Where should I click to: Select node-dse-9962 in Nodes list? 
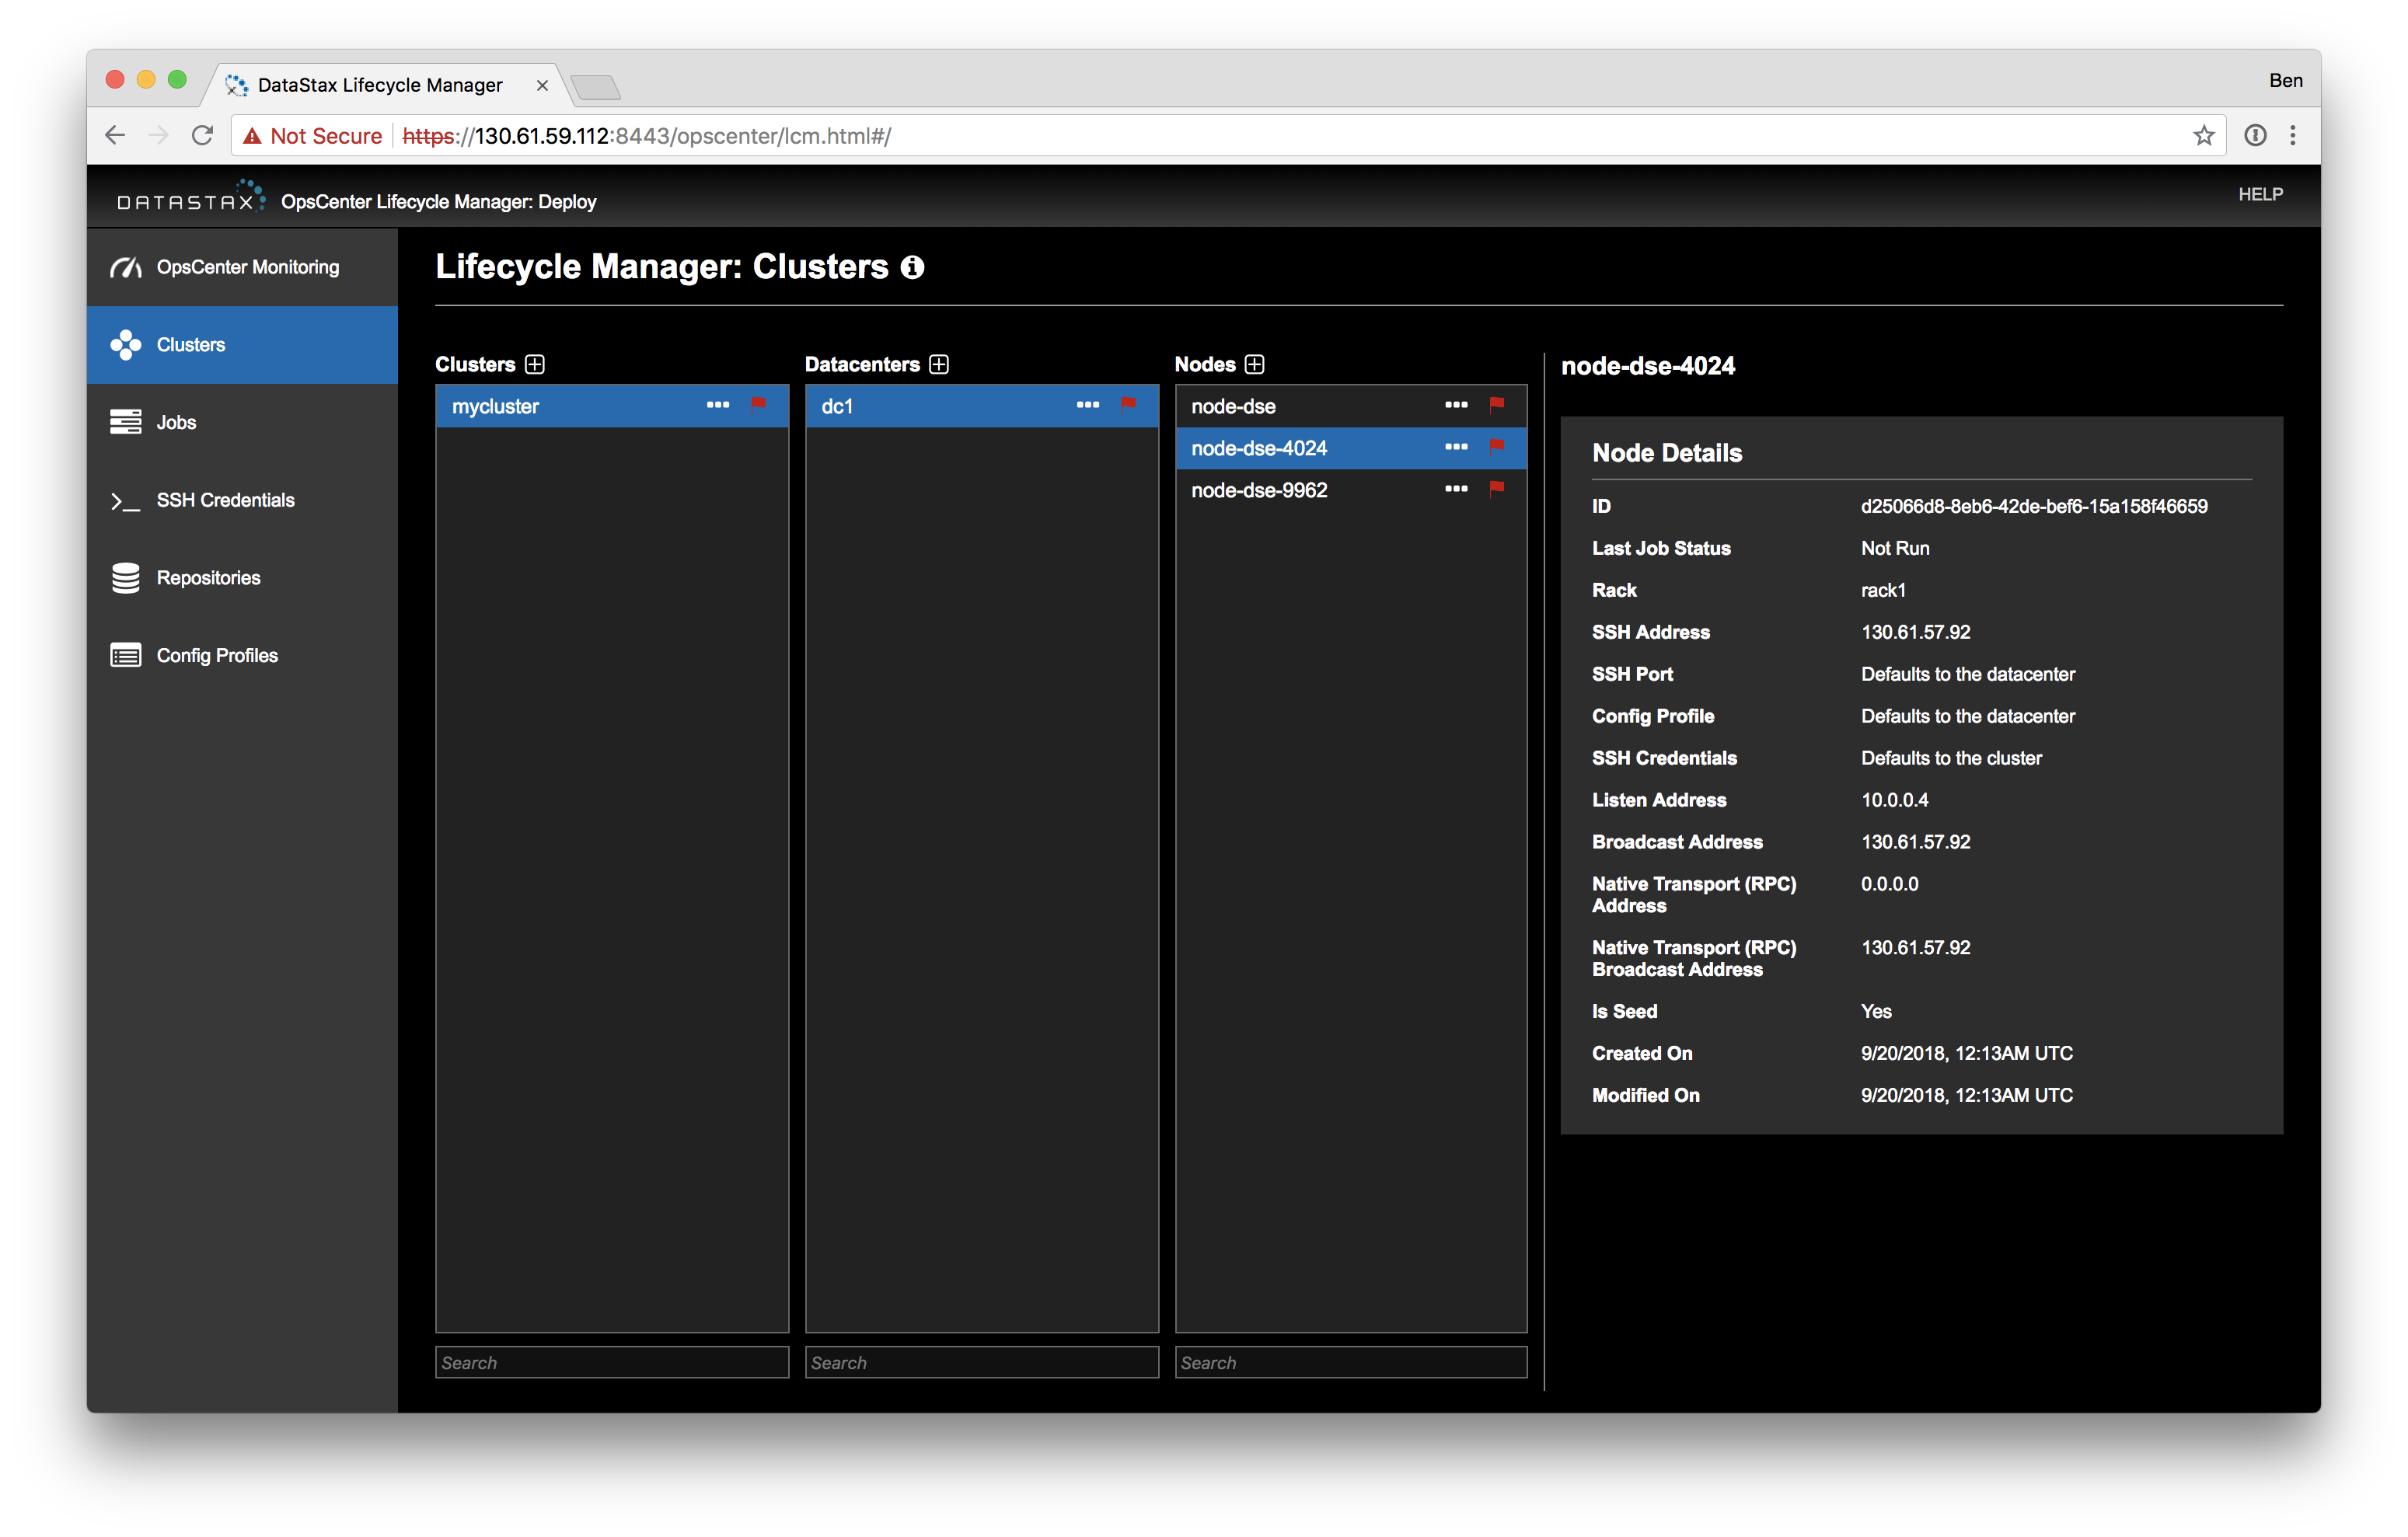[1259, 490]
